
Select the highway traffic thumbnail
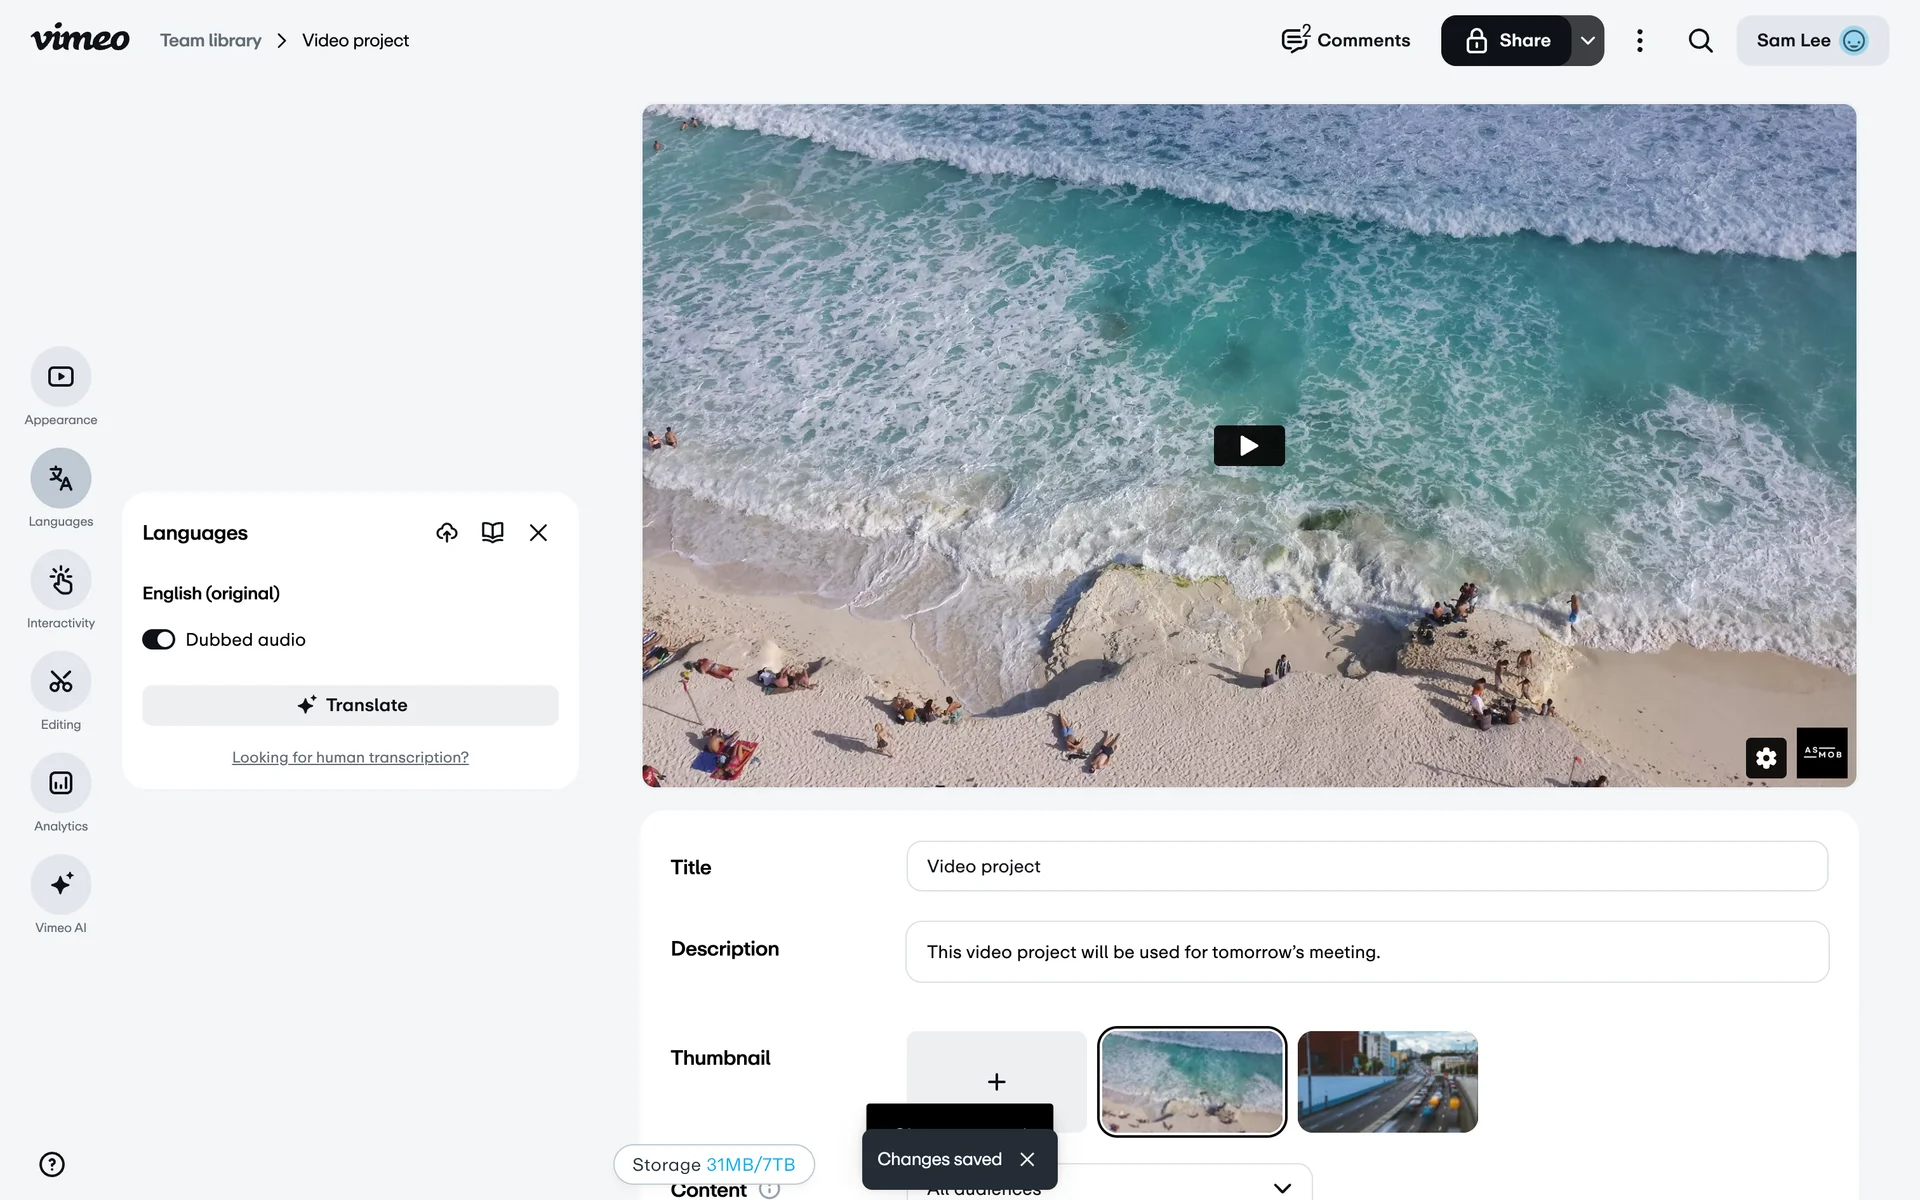click(x=1387, y=1082)
